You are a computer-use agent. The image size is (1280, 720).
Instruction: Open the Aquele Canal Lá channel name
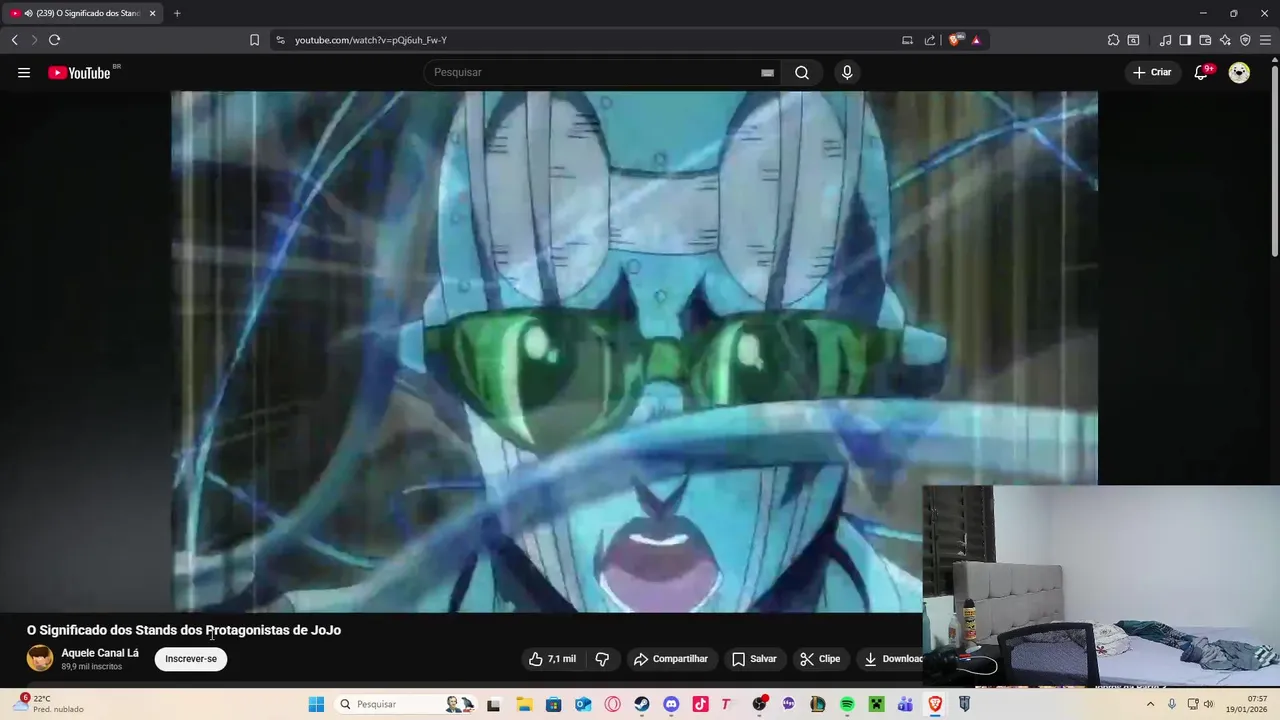click(x=100, y=653)
